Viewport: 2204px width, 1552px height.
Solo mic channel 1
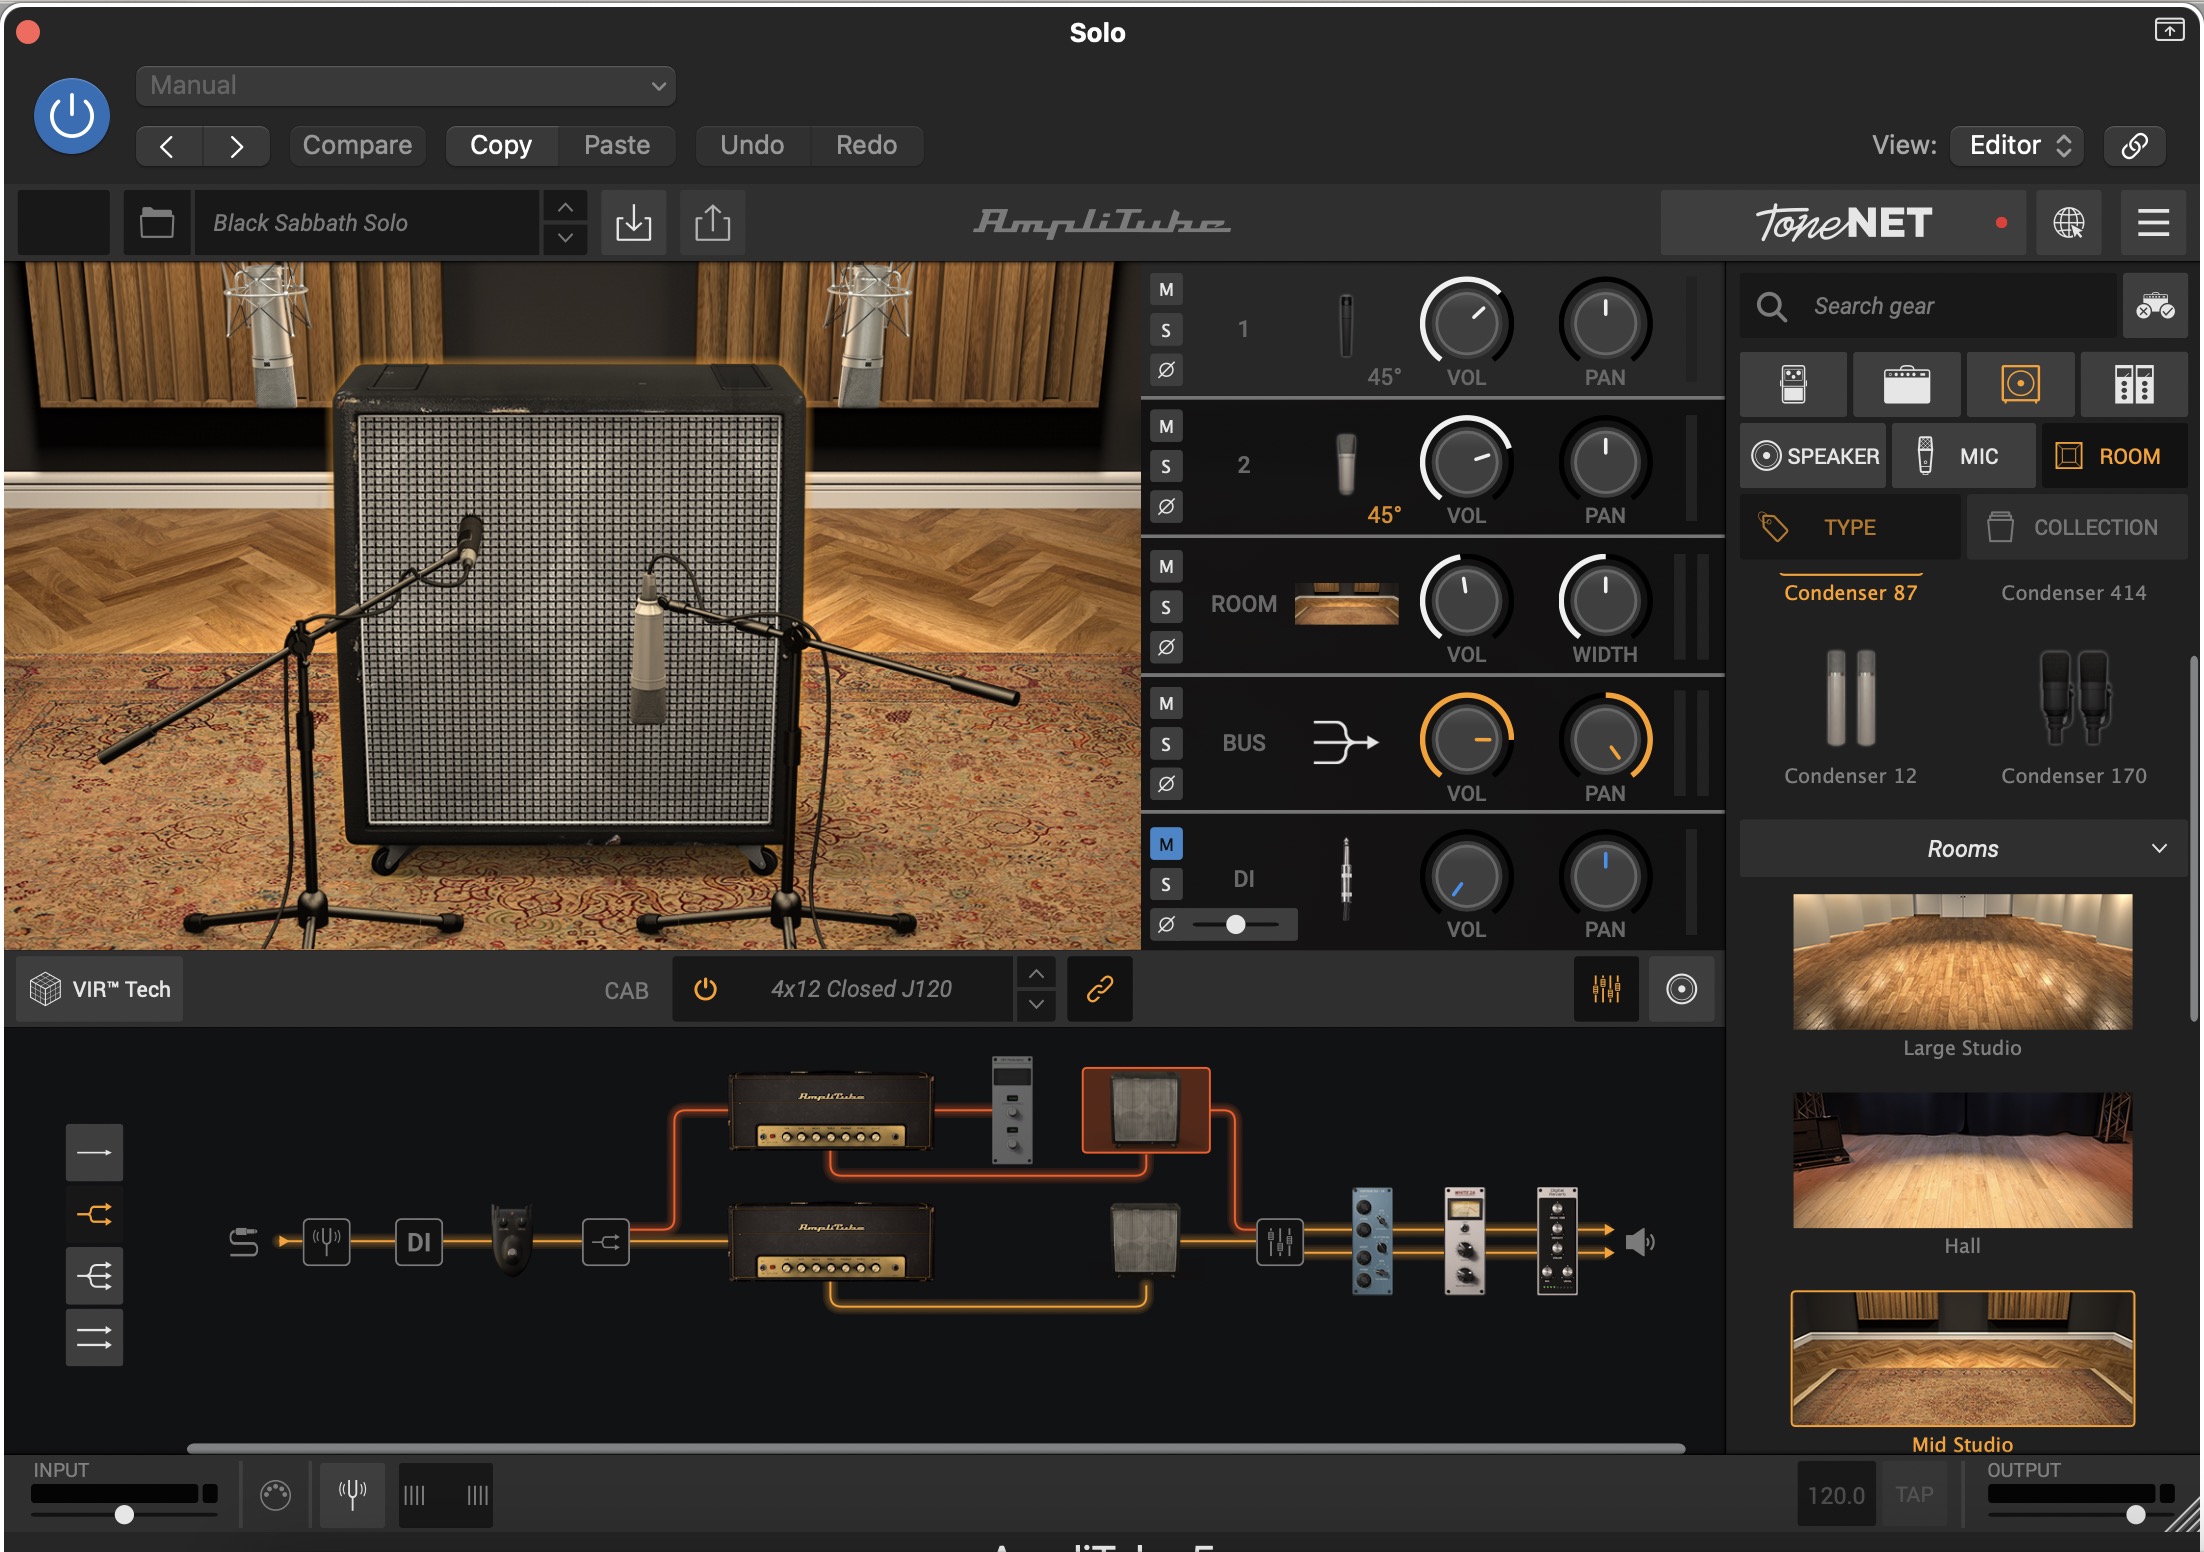(x=1166, y=330)
